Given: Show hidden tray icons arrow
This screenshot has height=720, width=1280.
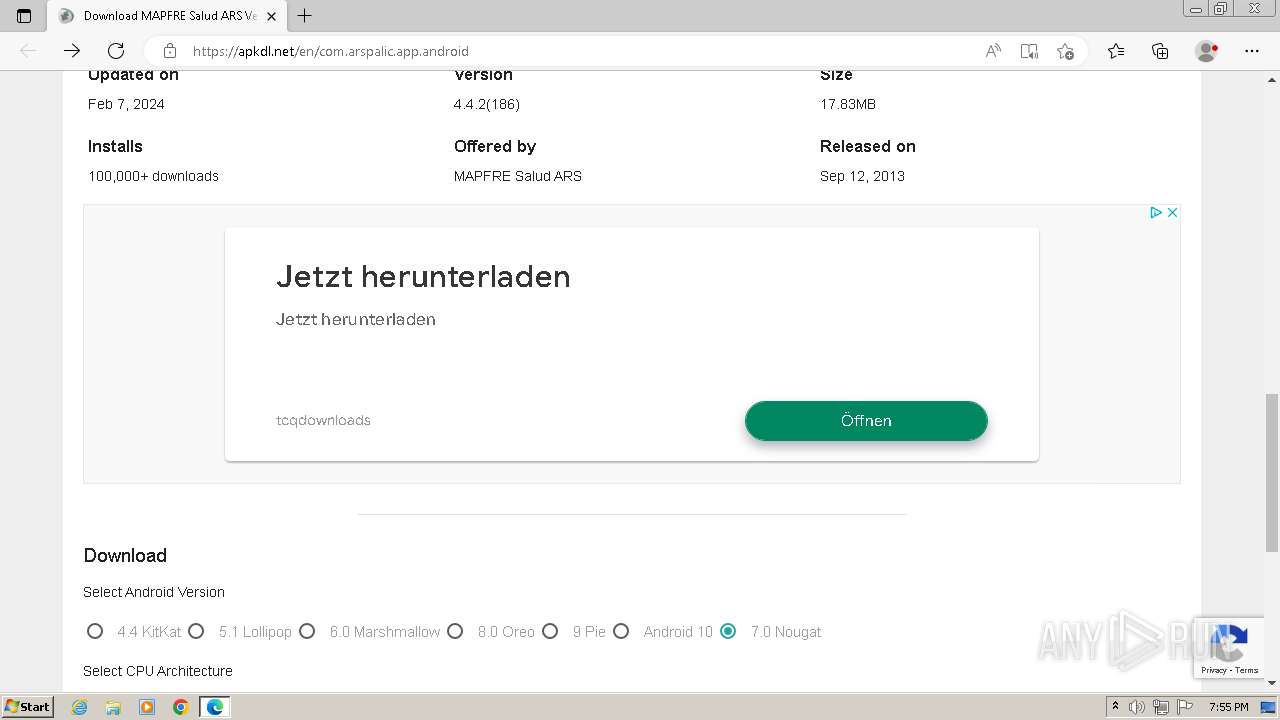Looking at the screenshot, I should [1115, 707].
